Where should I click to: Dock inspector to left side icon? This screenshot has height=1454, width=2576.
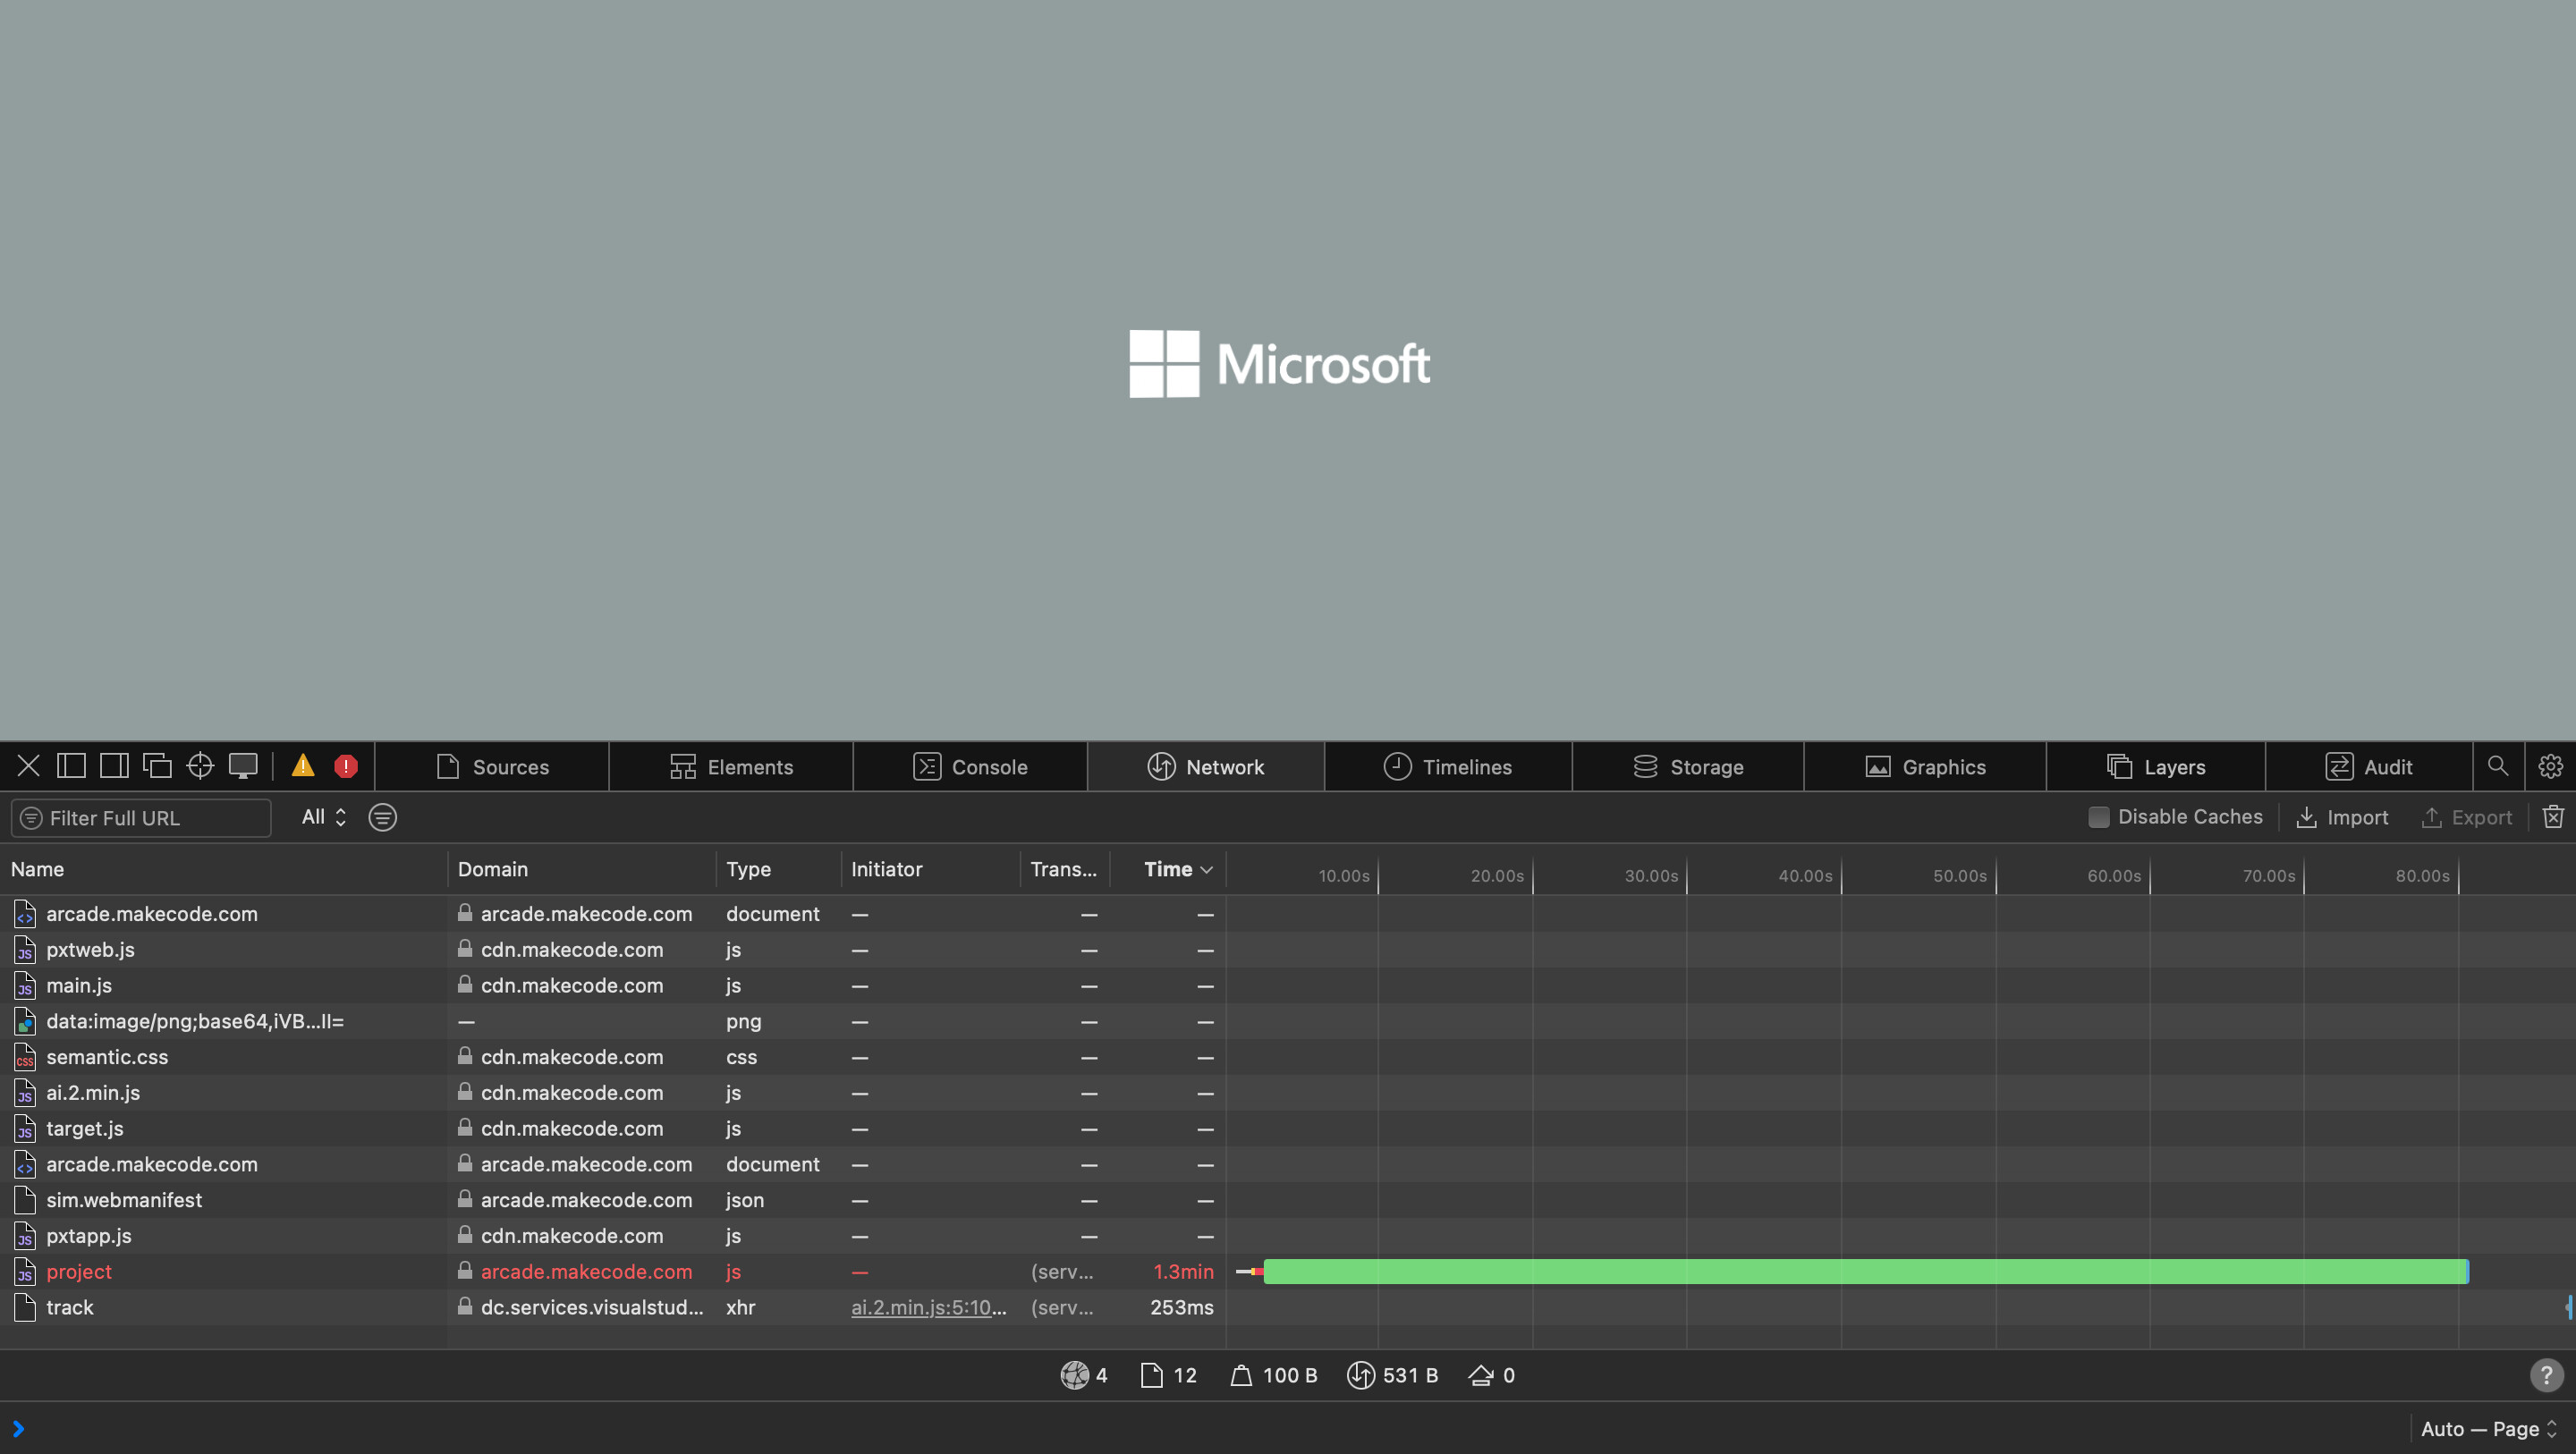[71, 767]
